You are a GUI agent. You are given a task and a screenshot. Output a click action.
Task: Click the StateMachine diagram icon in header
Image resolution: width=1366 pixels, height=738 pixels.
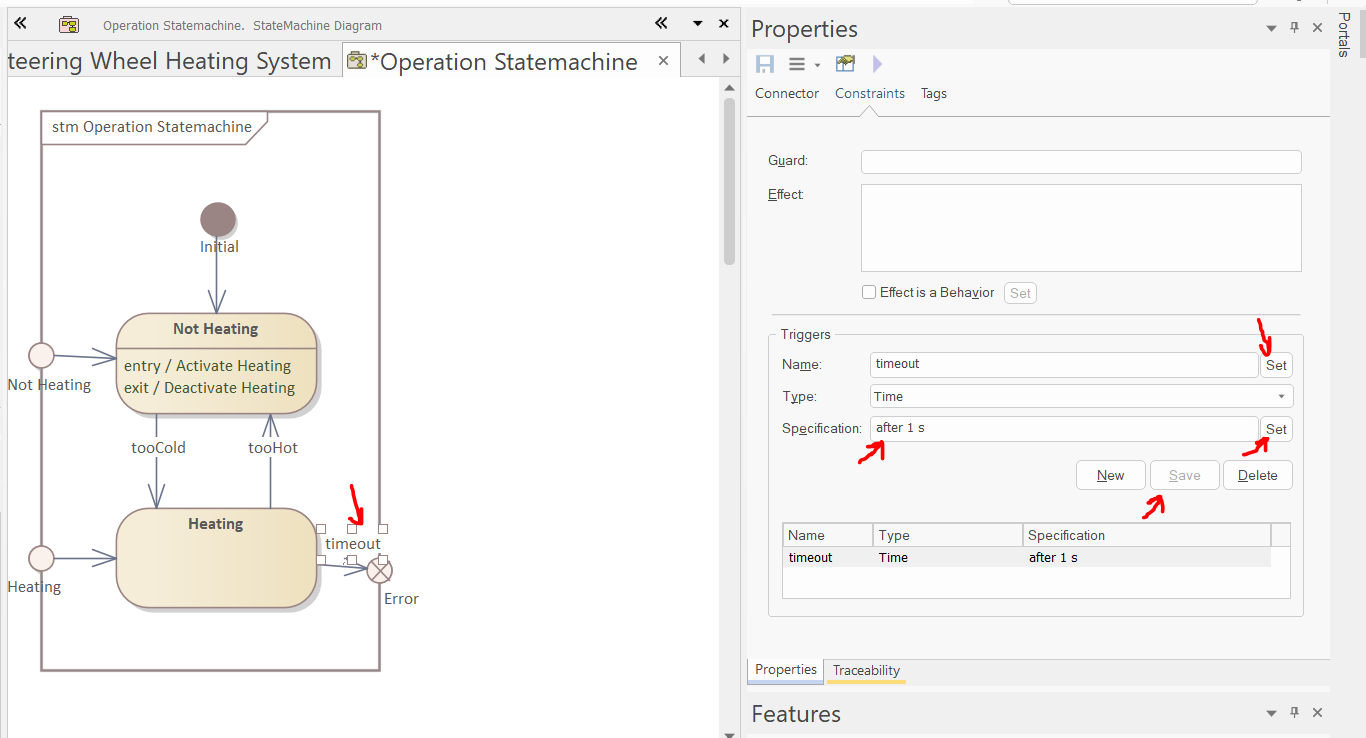point(68,25)
